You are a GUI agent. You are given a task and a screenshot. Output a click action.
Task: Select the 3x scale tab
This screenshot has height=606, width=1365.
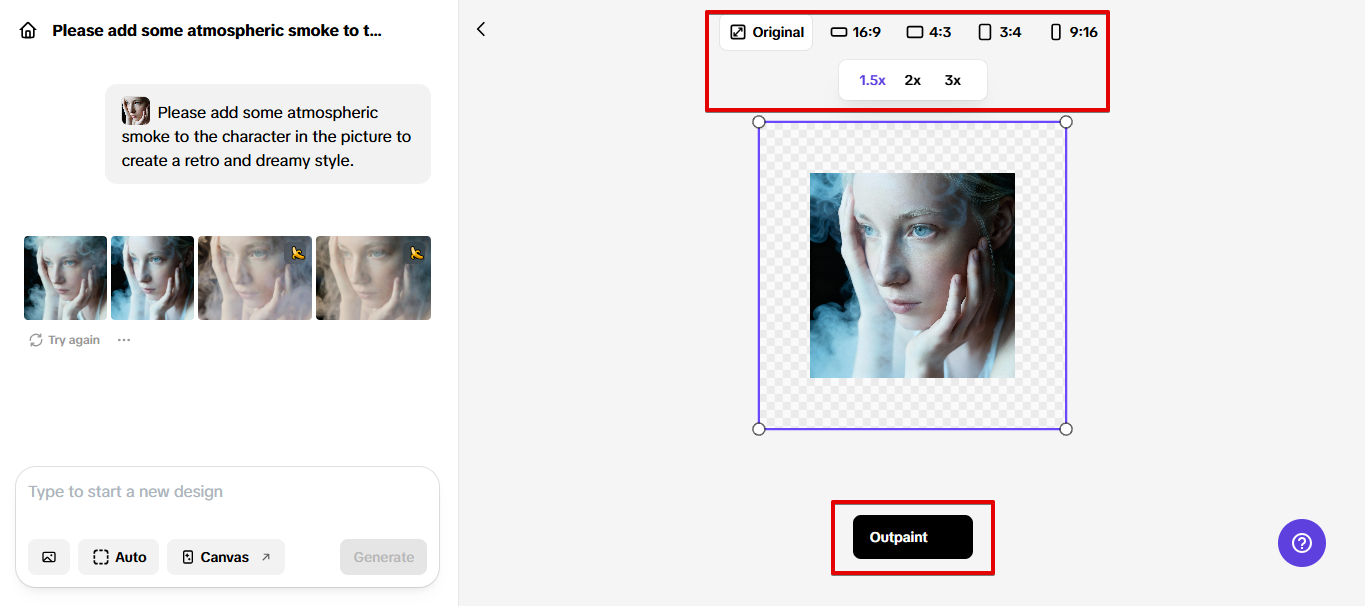[952, 79]
